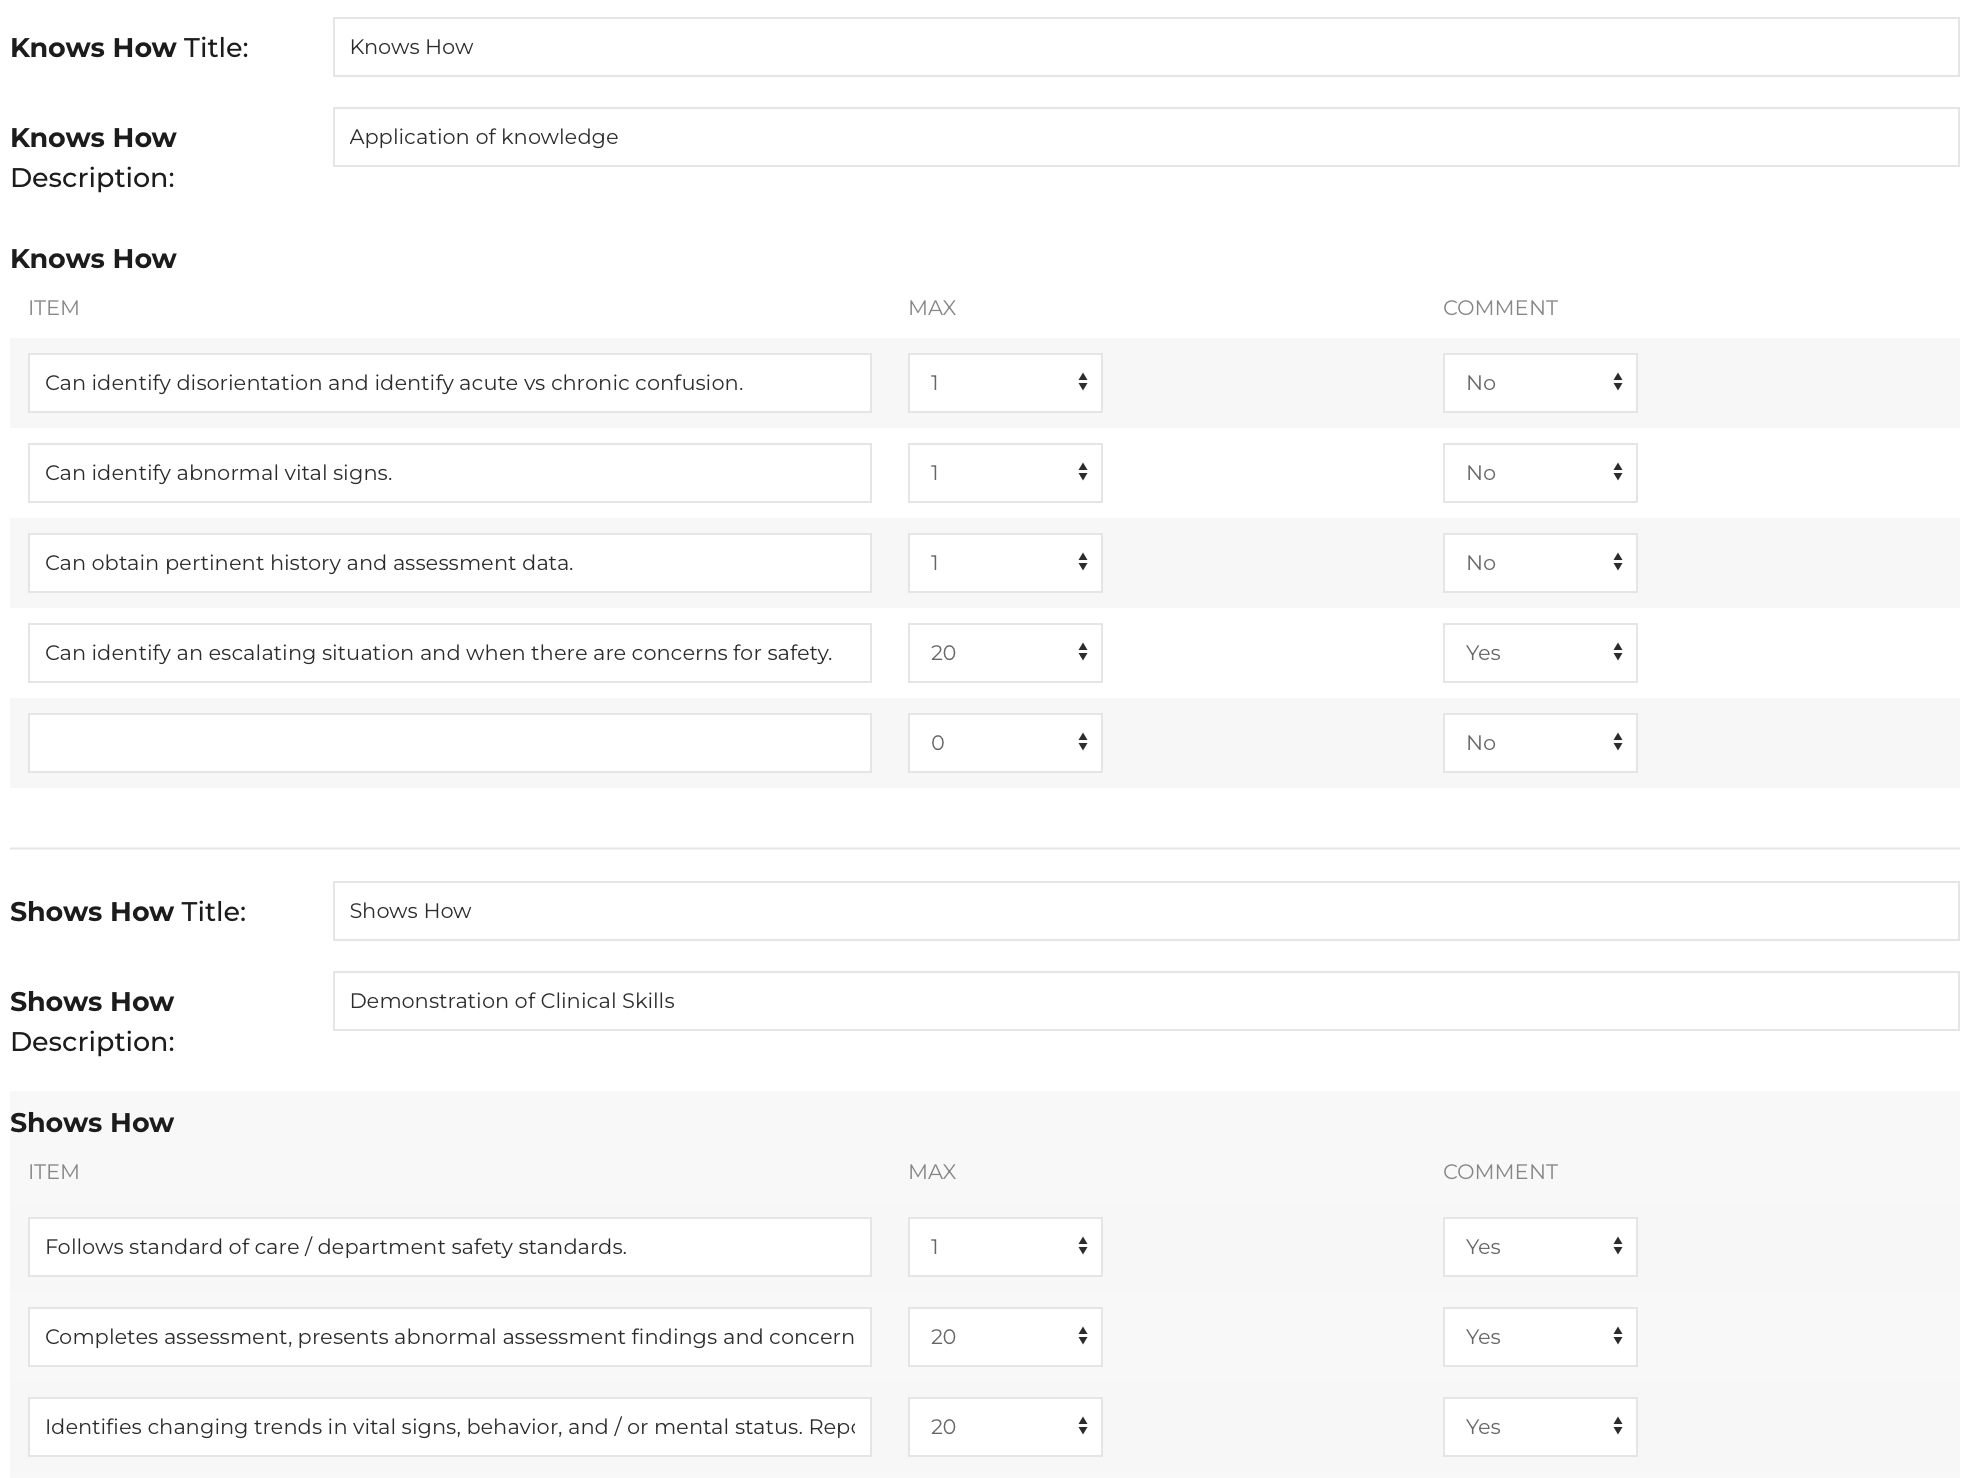
Task: Edit the escalating situation item field
Action: click(450, 653)
